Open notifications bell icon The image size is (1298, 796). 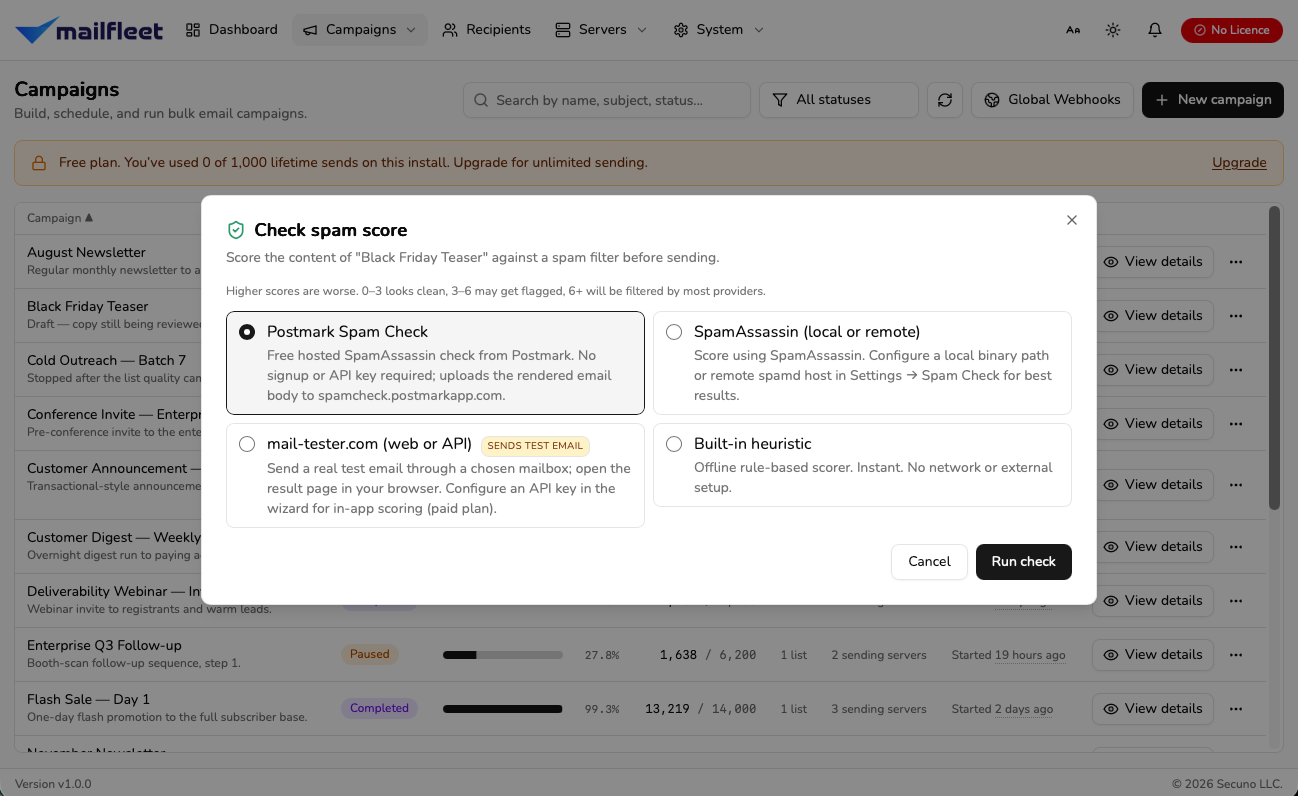tap(1155, 30)
